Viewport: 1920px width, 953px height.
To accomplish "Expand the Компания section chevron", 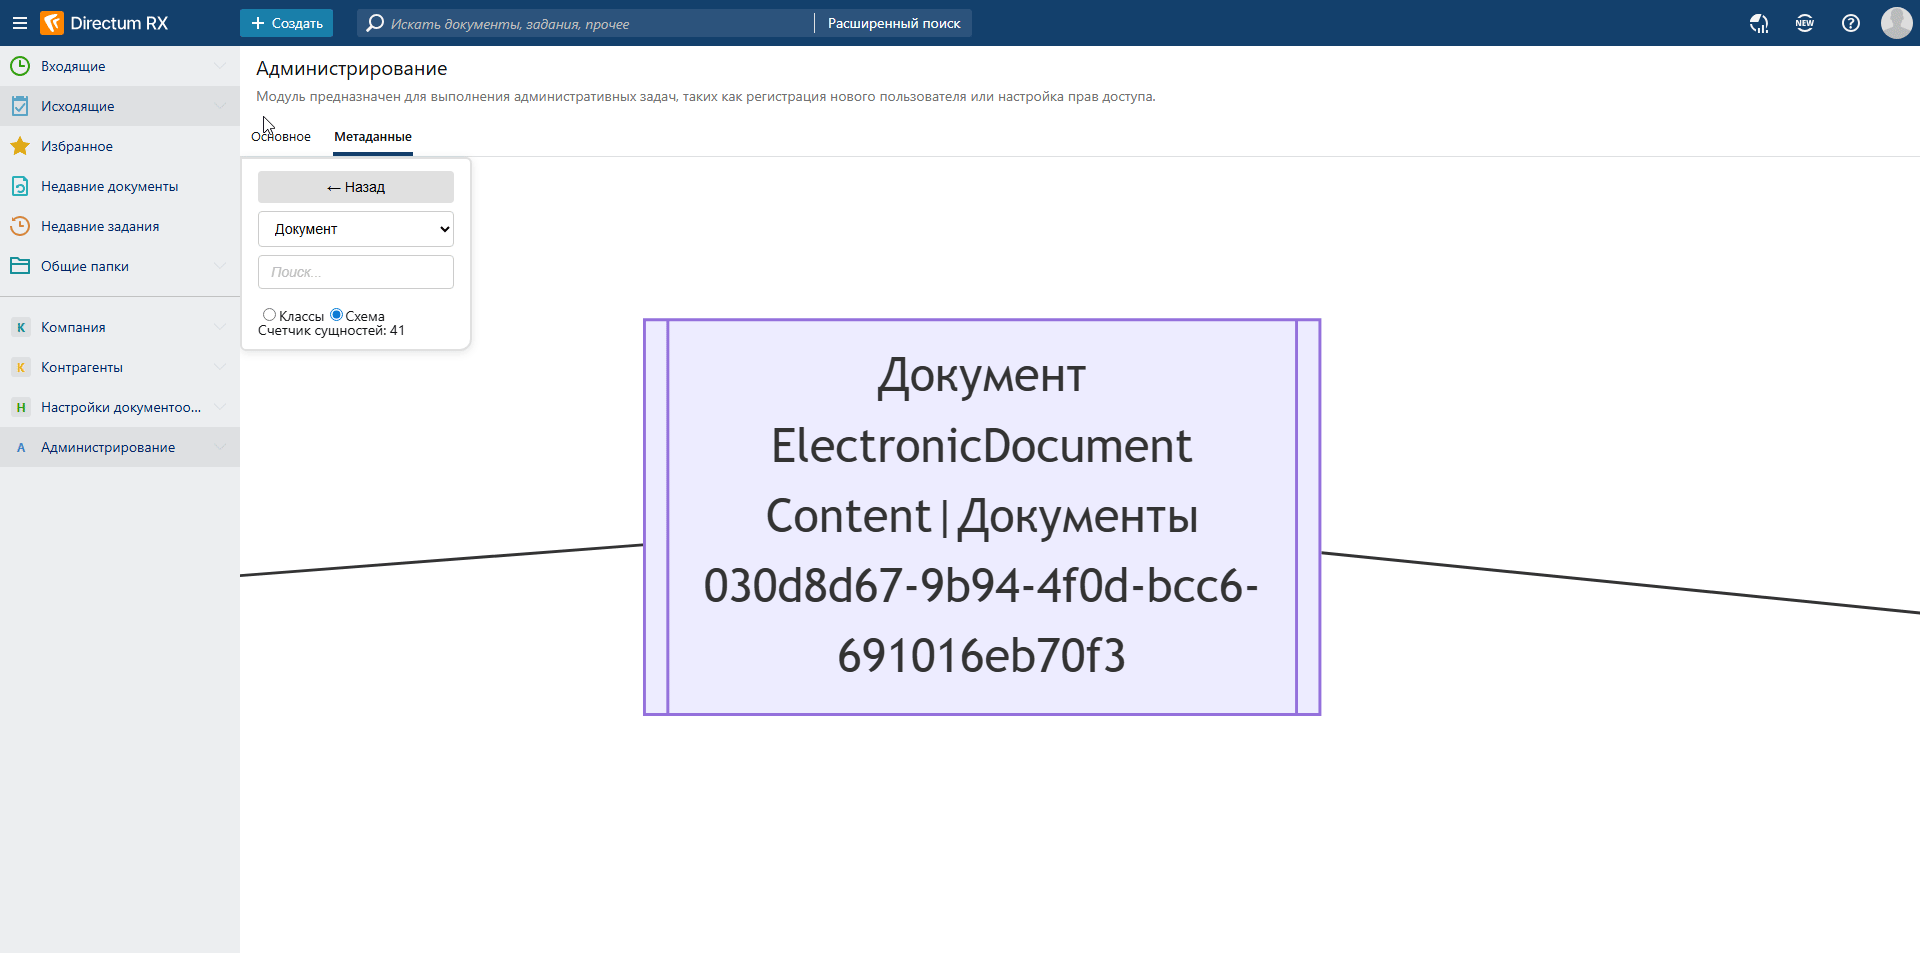I will click(220, 327).
